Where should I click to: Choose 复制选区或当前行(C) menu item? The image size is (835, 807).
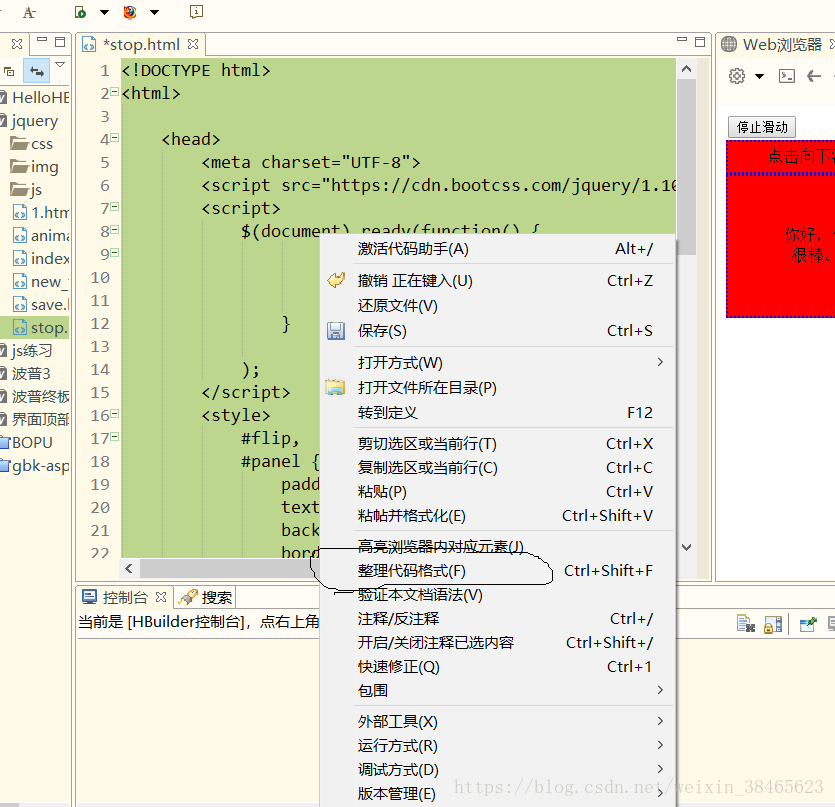tap(498, 468)
